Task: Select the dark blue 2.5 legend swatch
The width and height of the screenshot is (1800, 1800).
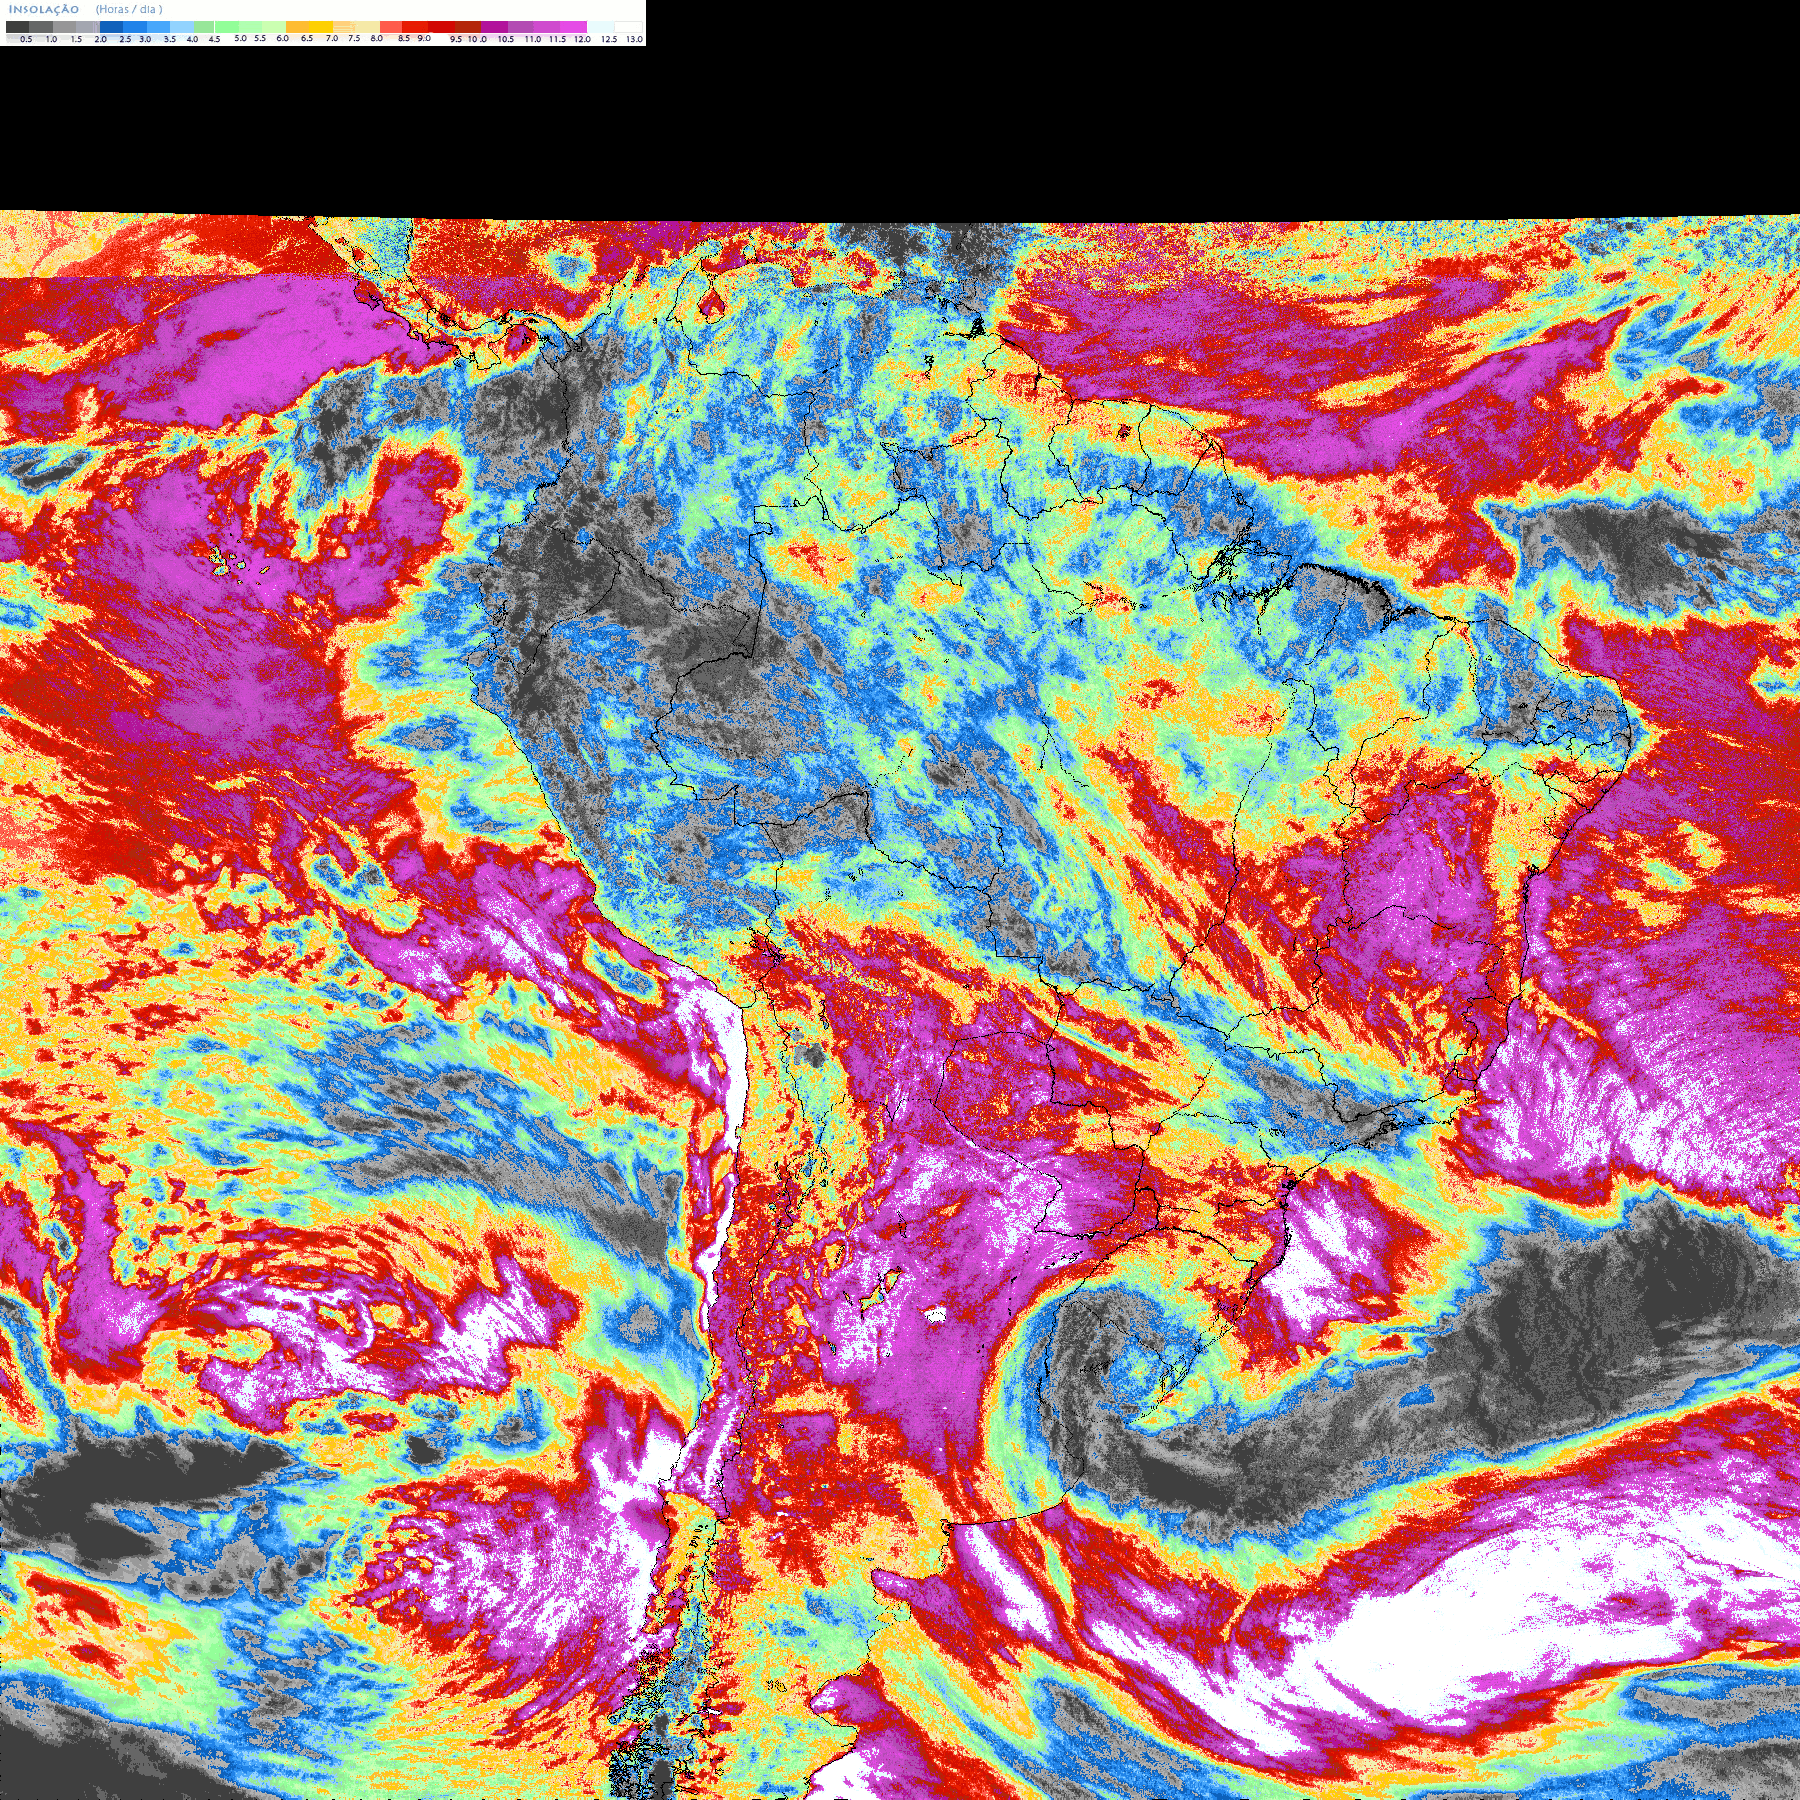Action: 111,27
